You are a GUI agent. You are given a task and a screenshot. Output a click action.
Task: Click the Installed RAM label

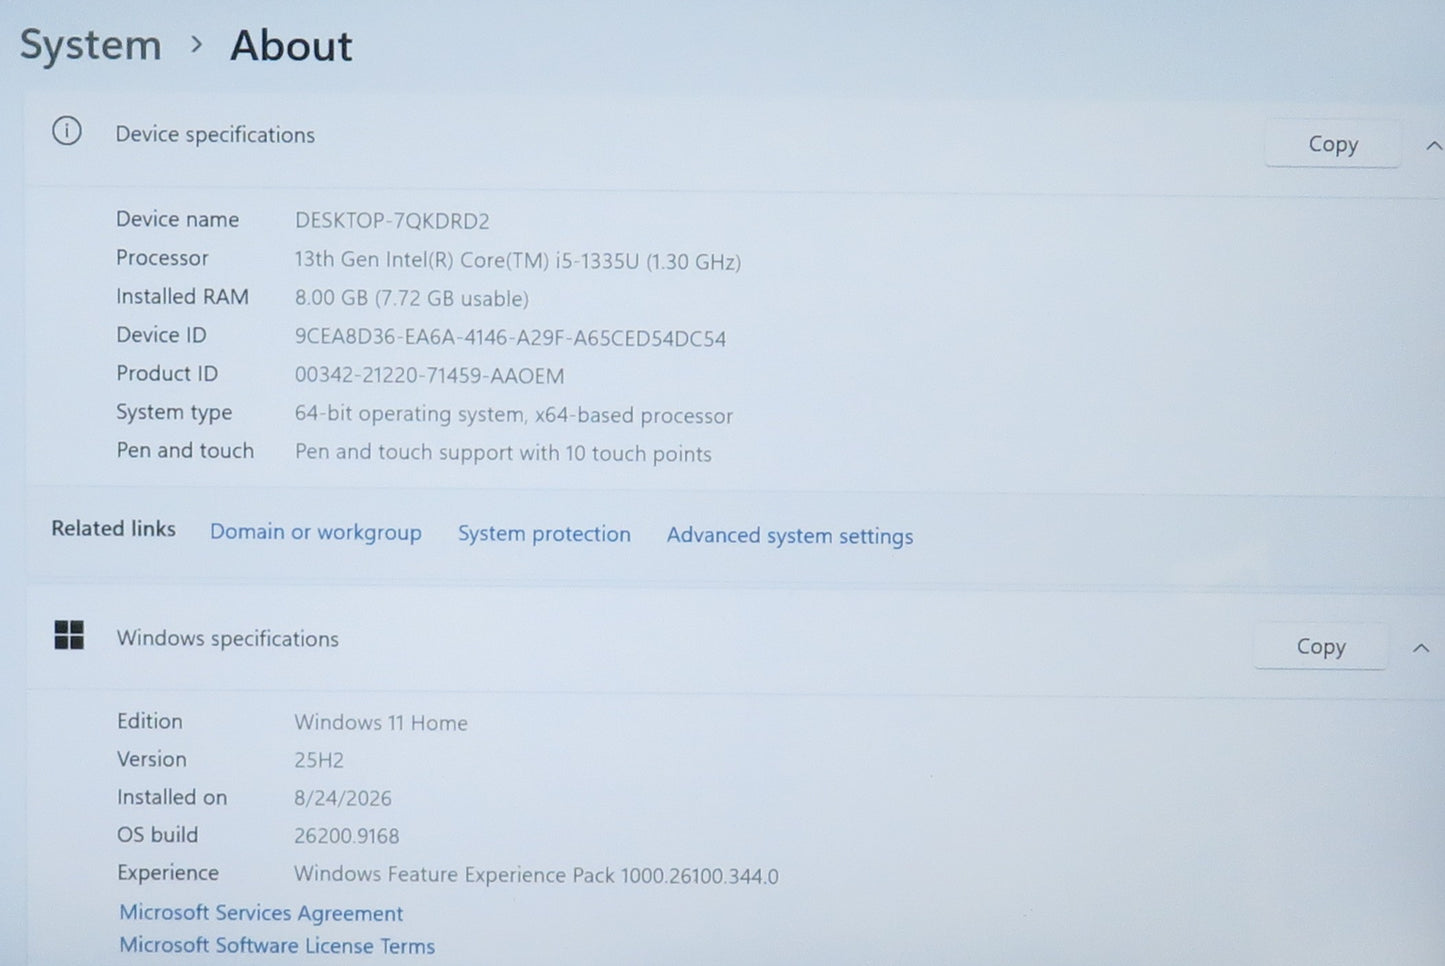click(182, 297)
